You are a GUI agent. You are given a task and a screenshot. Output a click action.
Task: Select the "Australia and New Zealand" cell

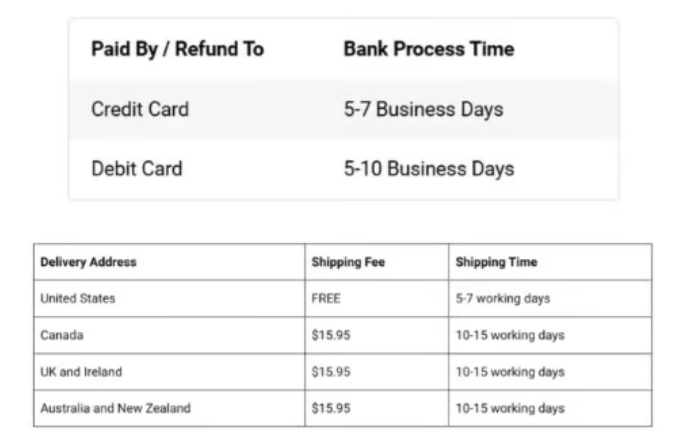pyautogui.click(x=115, y=408)
